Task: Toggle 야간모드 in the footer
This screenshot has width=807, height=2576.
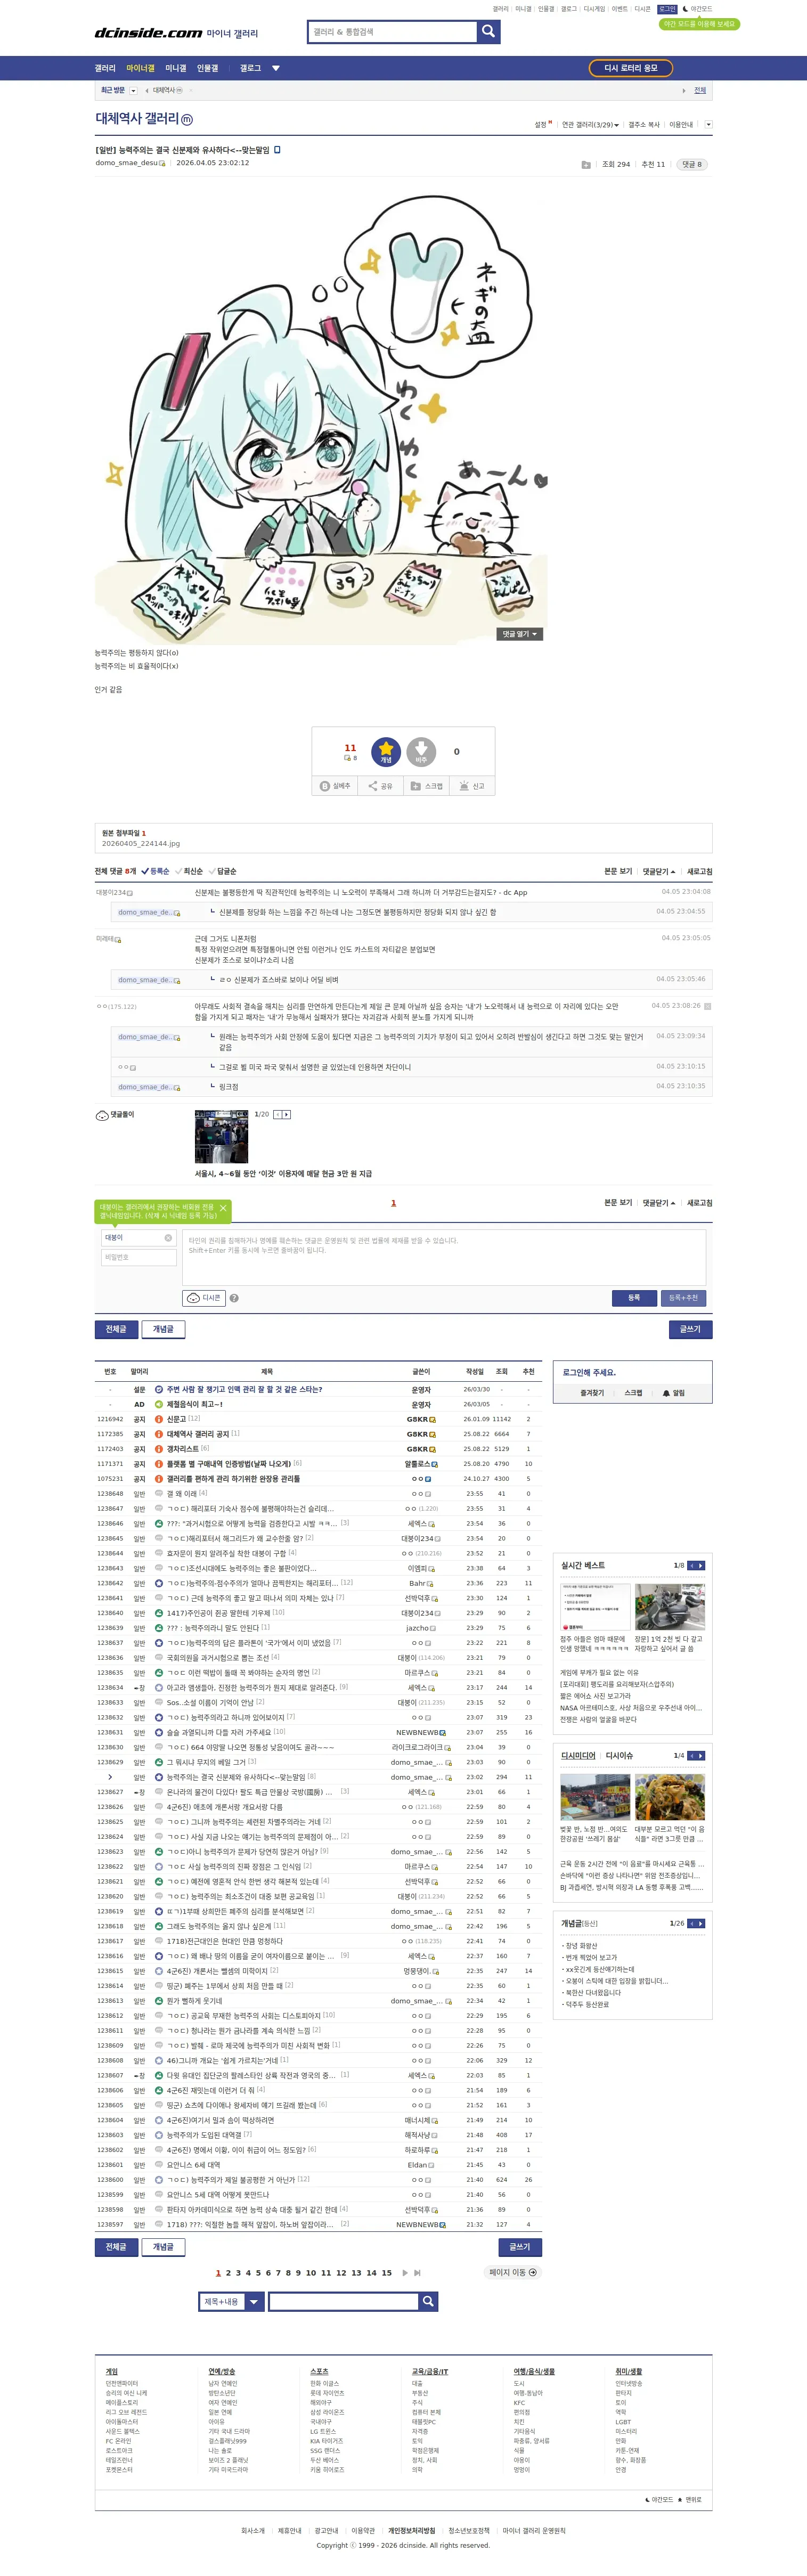Action: point(660,2499)
